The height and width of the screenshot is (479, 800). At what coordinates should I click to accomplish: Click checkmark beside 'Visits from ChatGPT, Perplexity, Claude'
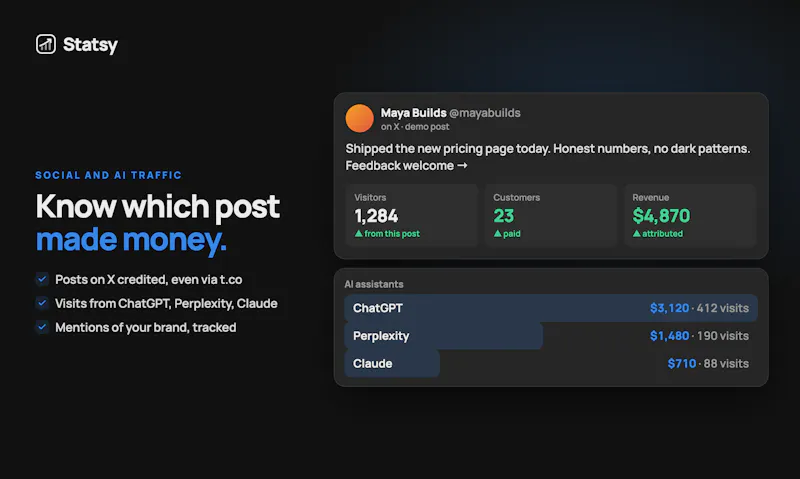coord(42,303)
